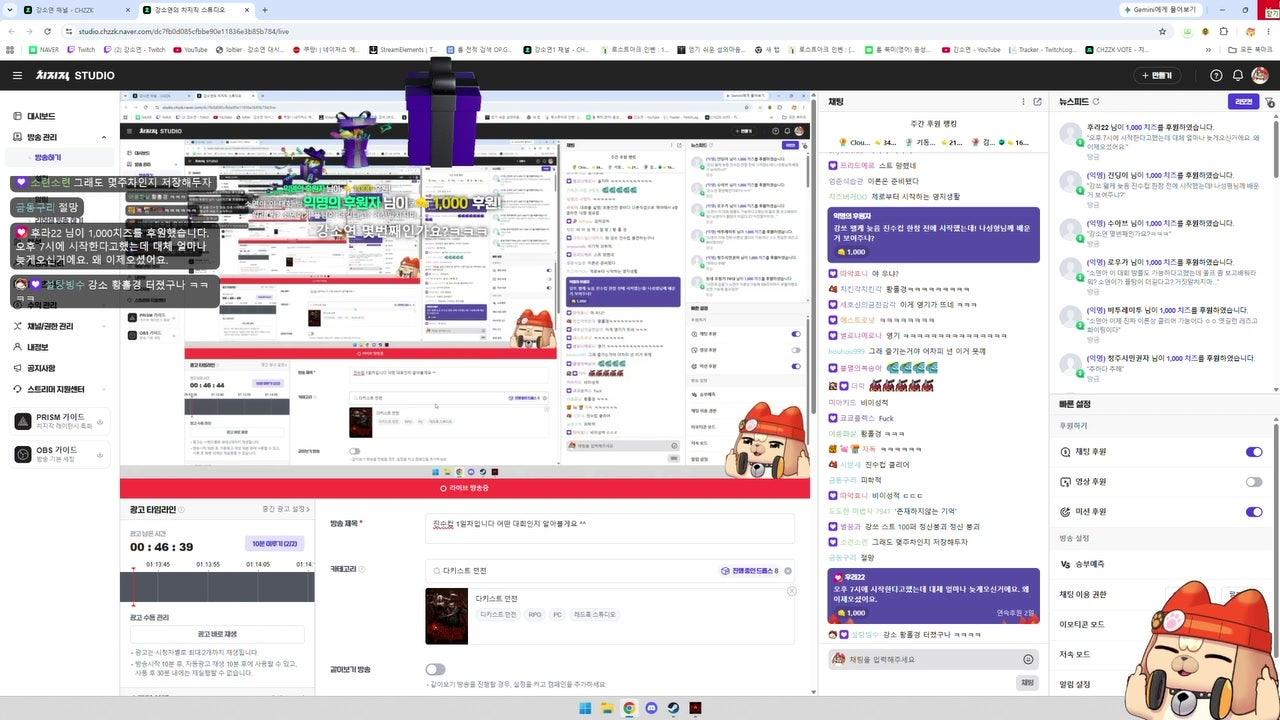
Task: Click the help question mark icon
Action: [1216, 75]
